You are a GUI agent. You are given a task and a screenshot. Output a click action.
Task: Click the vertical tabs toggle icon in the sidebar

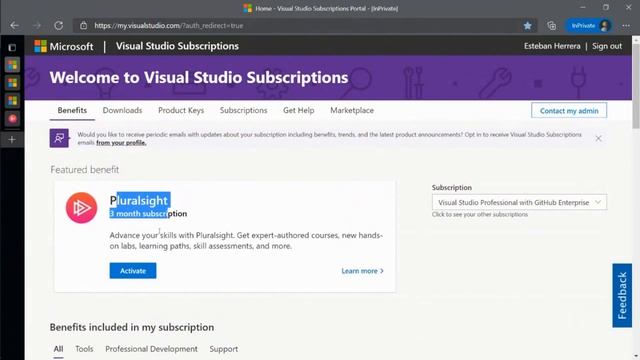coord(12,48)
